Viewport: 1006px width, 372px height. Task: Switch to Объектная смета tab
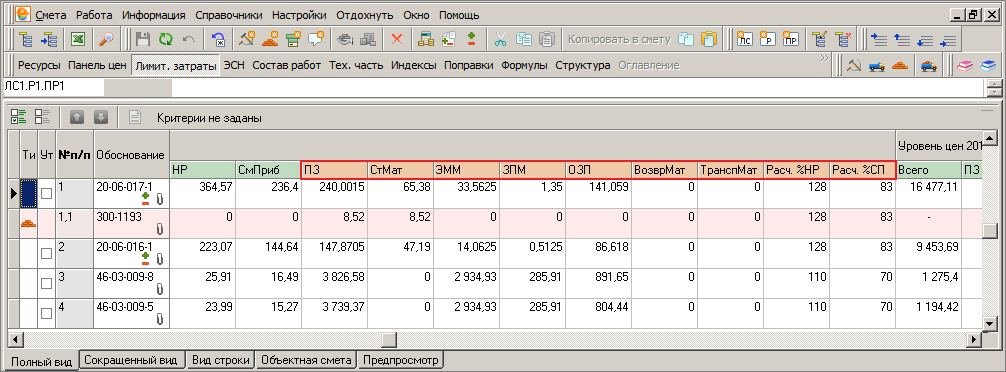(306, 360)
